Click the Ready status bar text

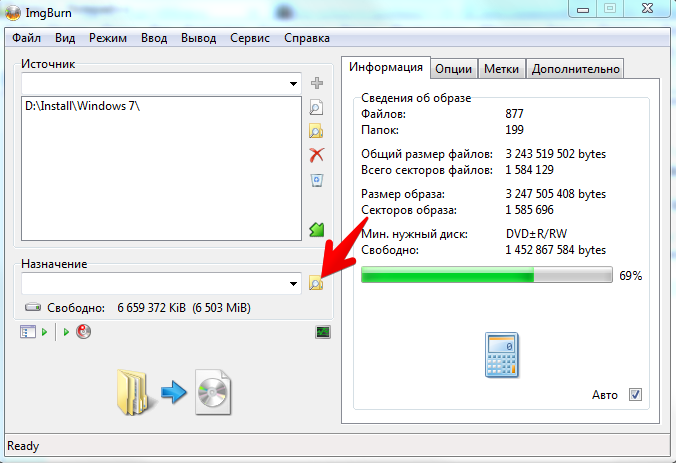[23, 446]
